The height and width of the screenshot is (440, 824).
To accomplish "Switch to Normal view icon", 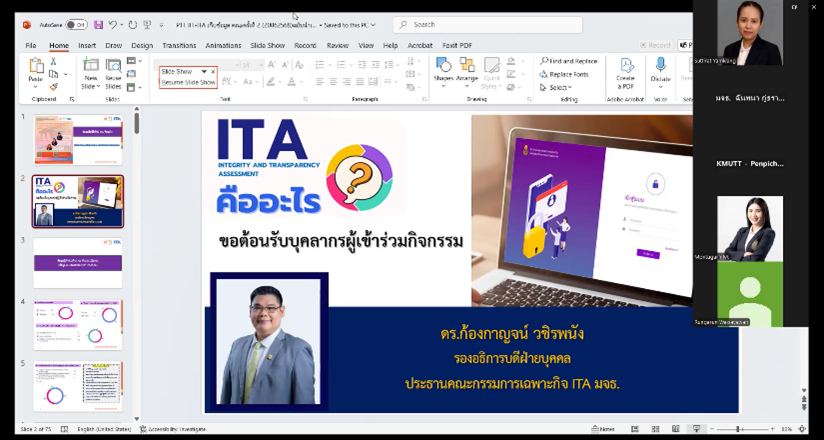I will (x=635, y=429).
